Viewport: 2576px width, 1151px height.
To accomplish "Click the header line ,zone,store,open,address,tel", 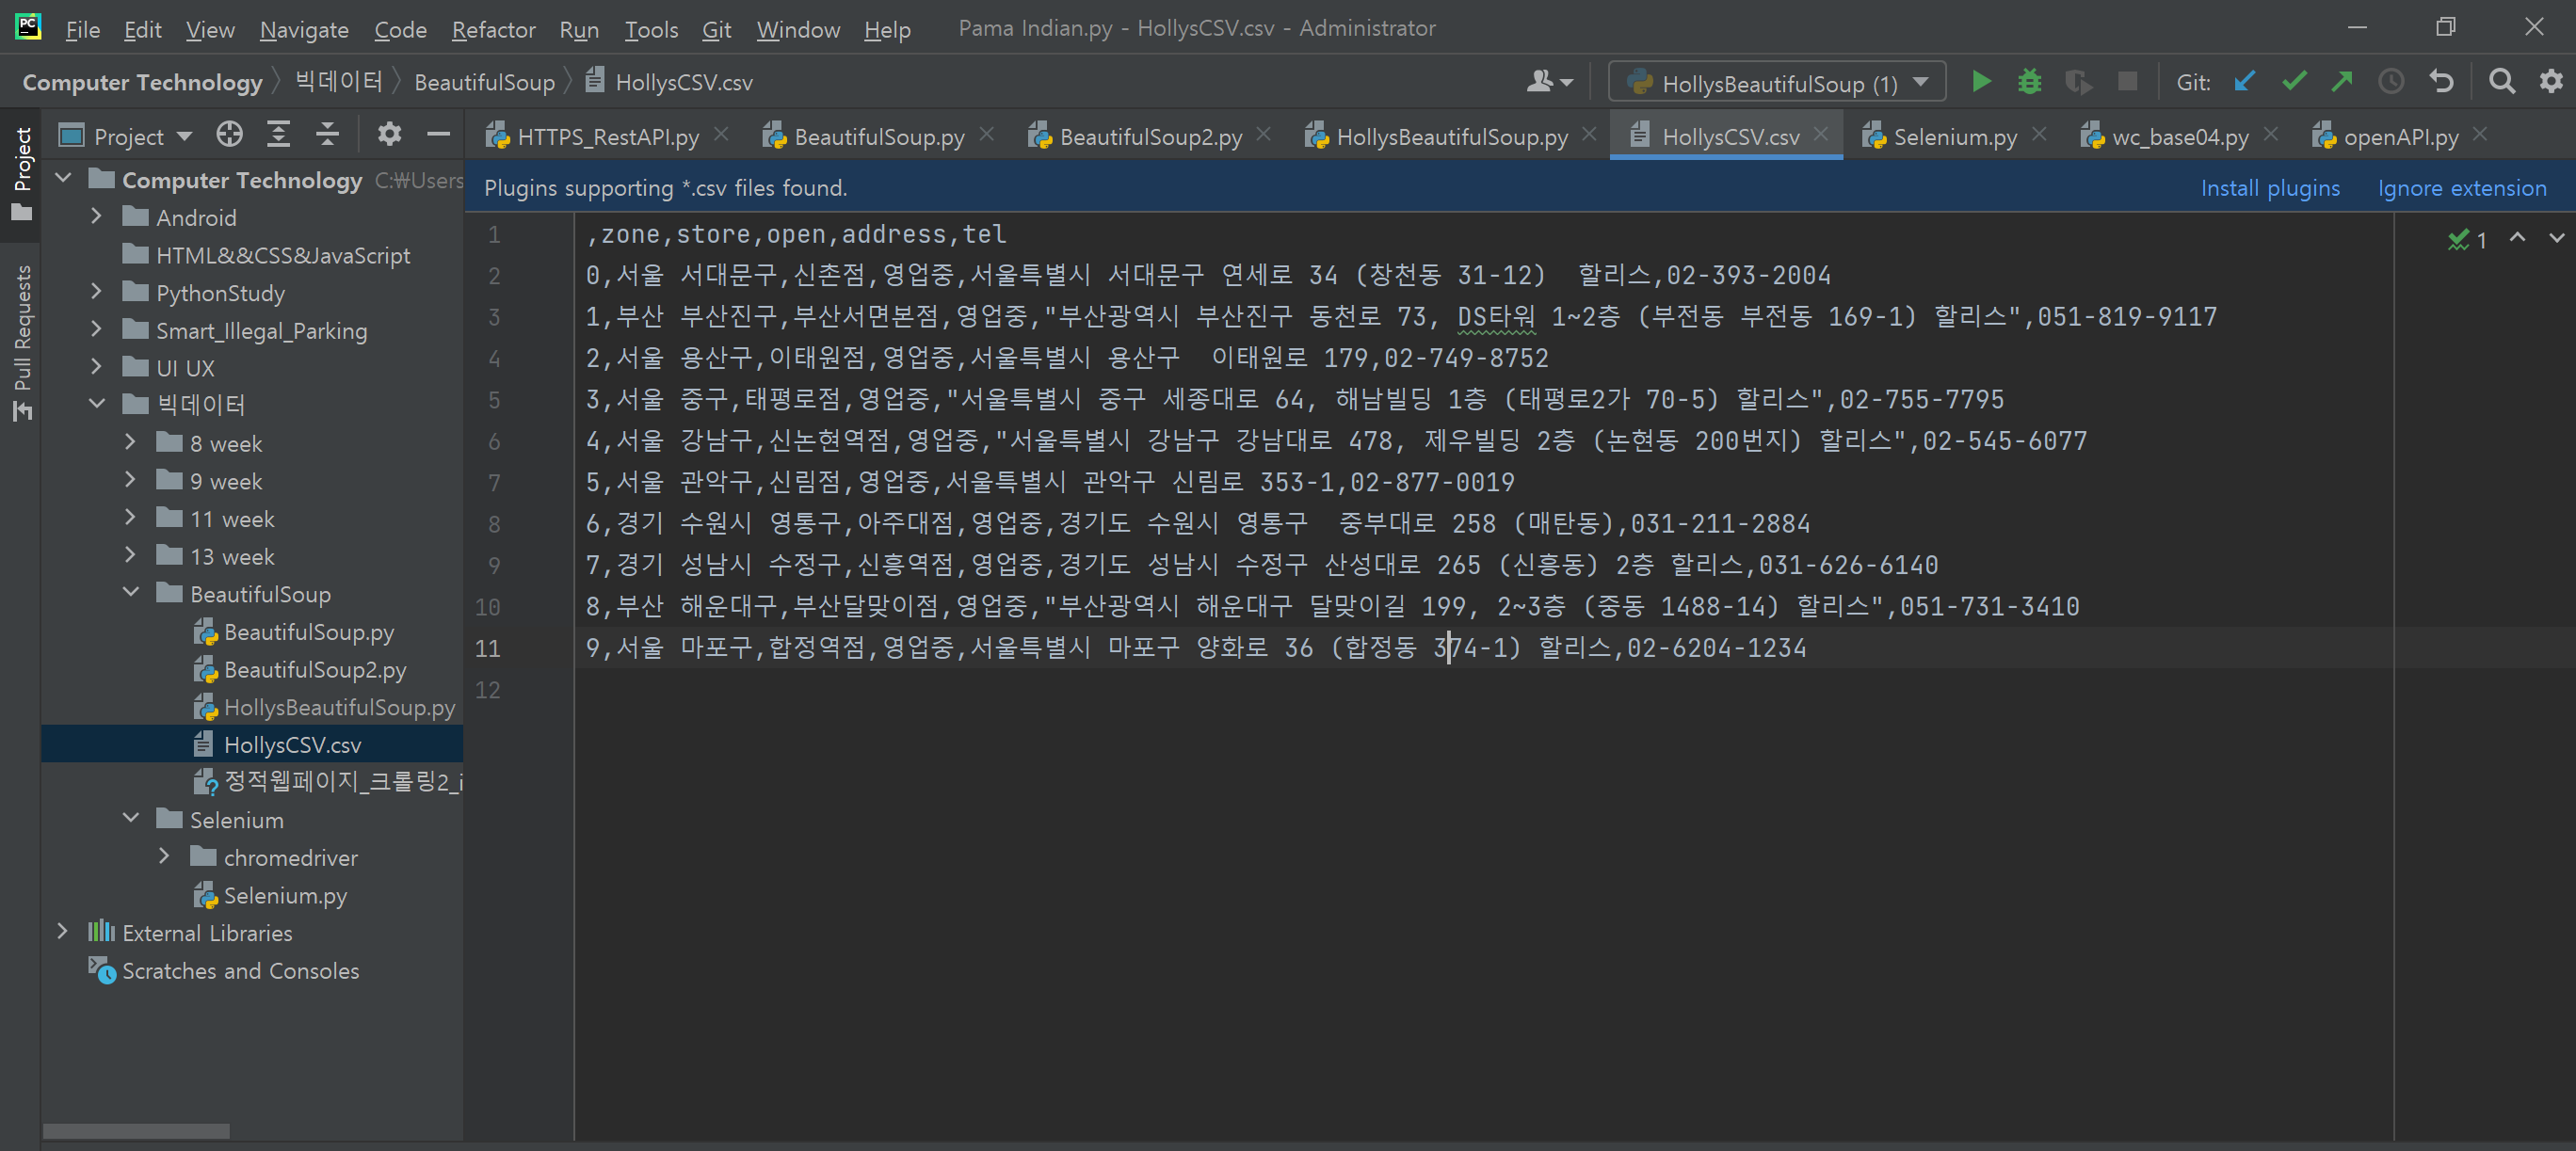I will [796, 234].
